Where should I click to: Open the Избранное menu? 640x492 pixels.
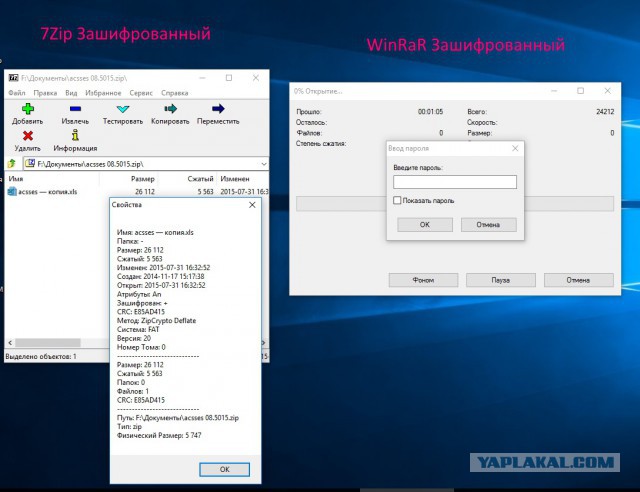tap(103, 93)
